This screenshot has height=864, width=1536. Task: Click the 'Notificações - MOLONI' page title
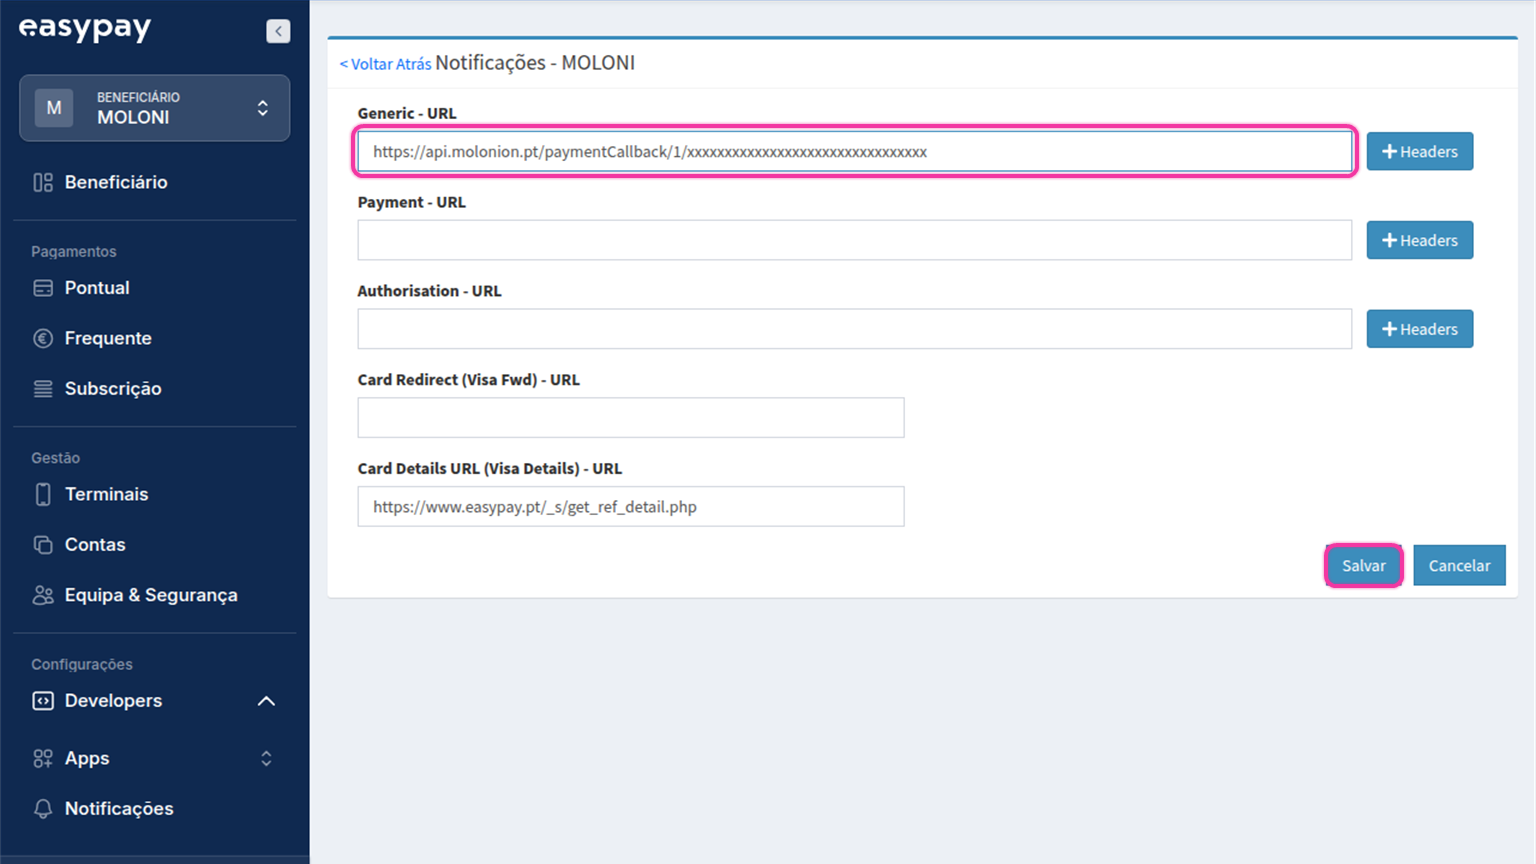[x=535, y=63]
